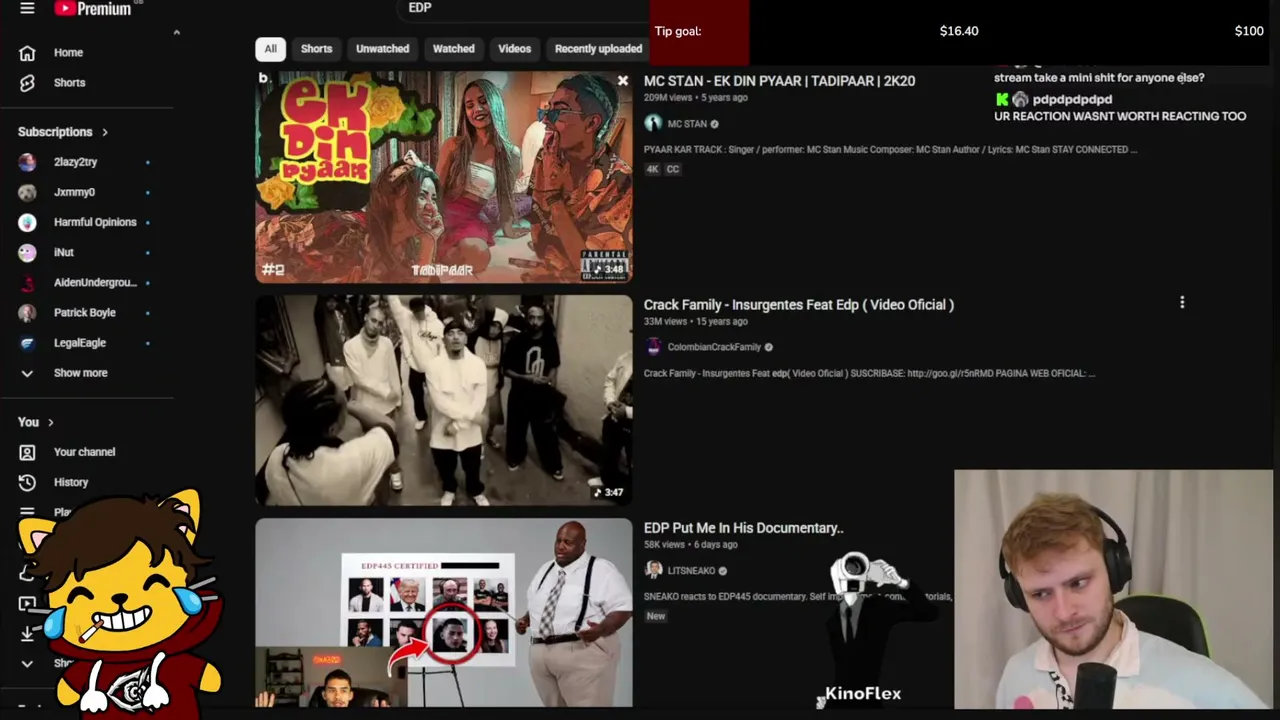Click the 58K views 6 days ago text
The height and width of the screenshot is (720, 1280).
tap(690, 545)
